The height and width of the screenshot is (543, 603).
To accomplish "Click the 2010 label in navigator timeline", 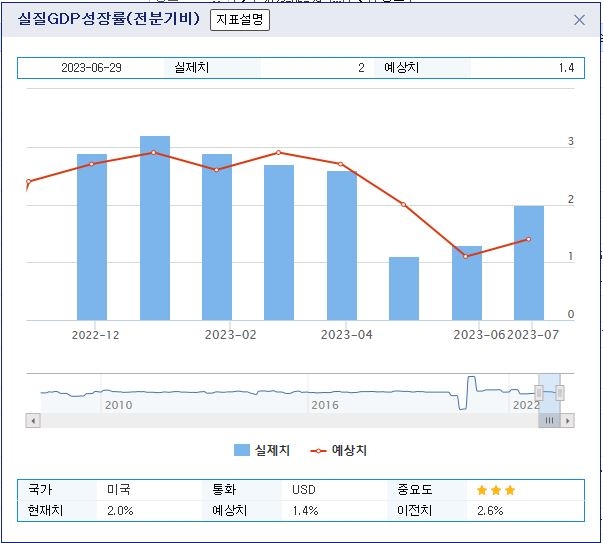I will pyautogui.click(x=118, y=405).
